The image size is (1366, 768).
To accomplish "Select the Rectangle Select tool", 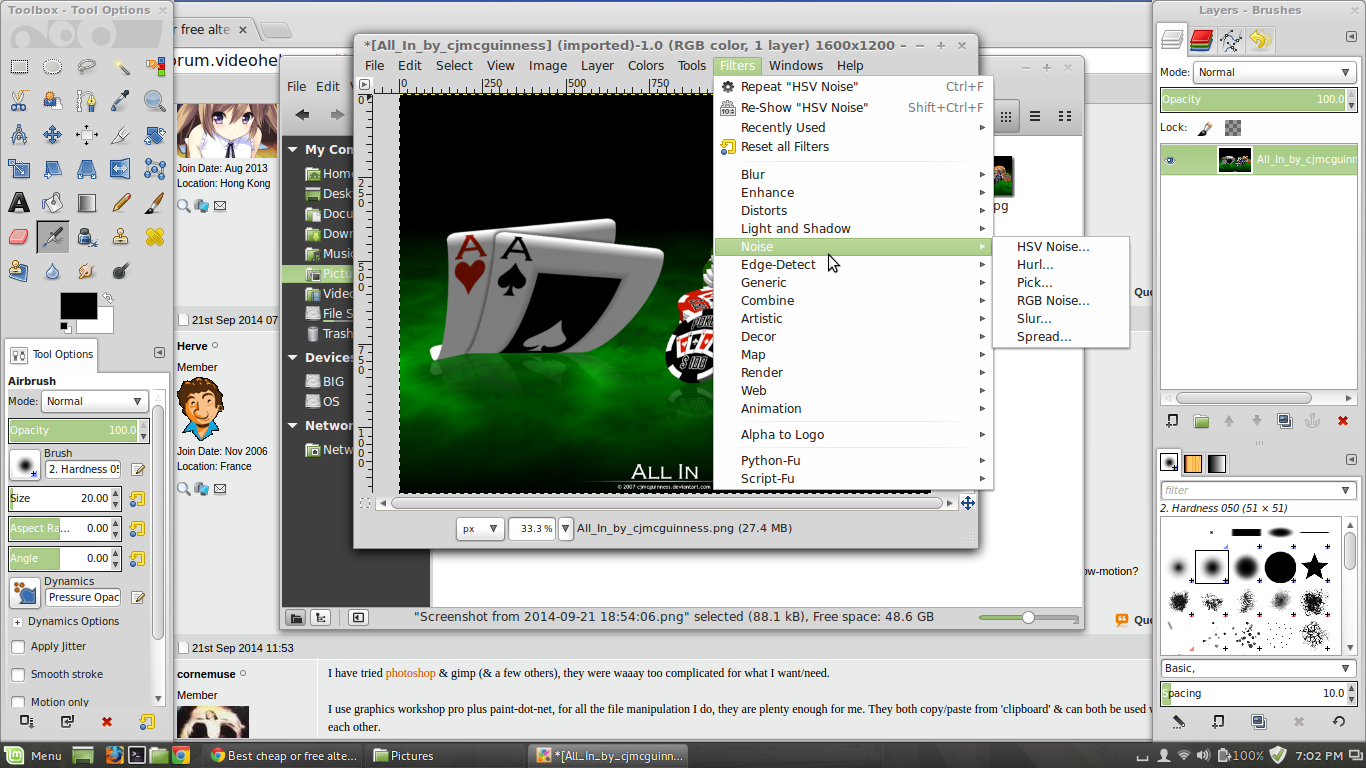I will 19,67.
